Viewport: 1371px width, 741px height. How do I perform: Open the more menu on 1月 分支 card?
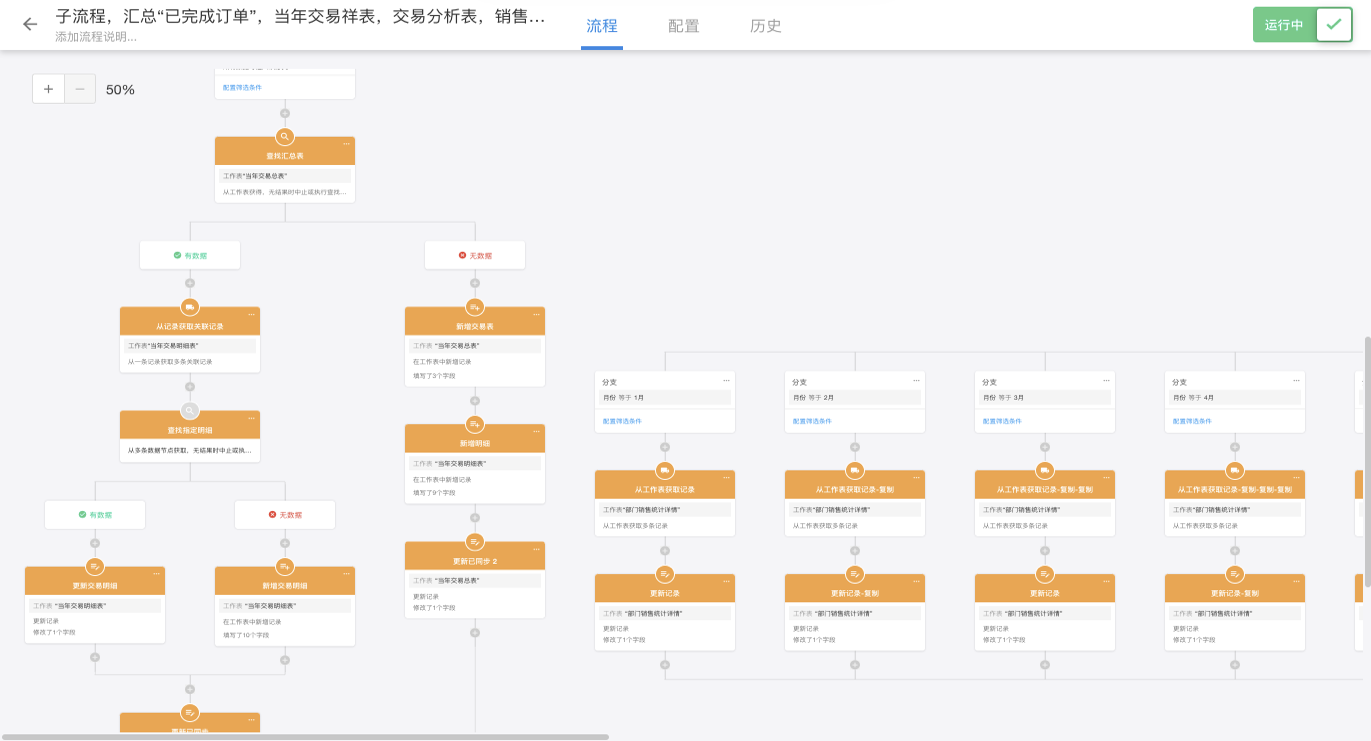pyautogui.click(x=726, y=380)
